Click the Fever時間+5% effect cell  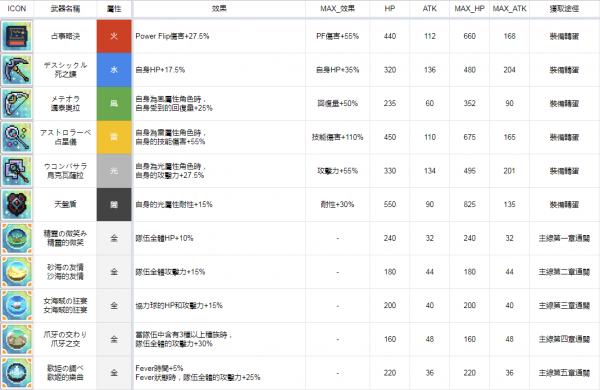(219, 373)
